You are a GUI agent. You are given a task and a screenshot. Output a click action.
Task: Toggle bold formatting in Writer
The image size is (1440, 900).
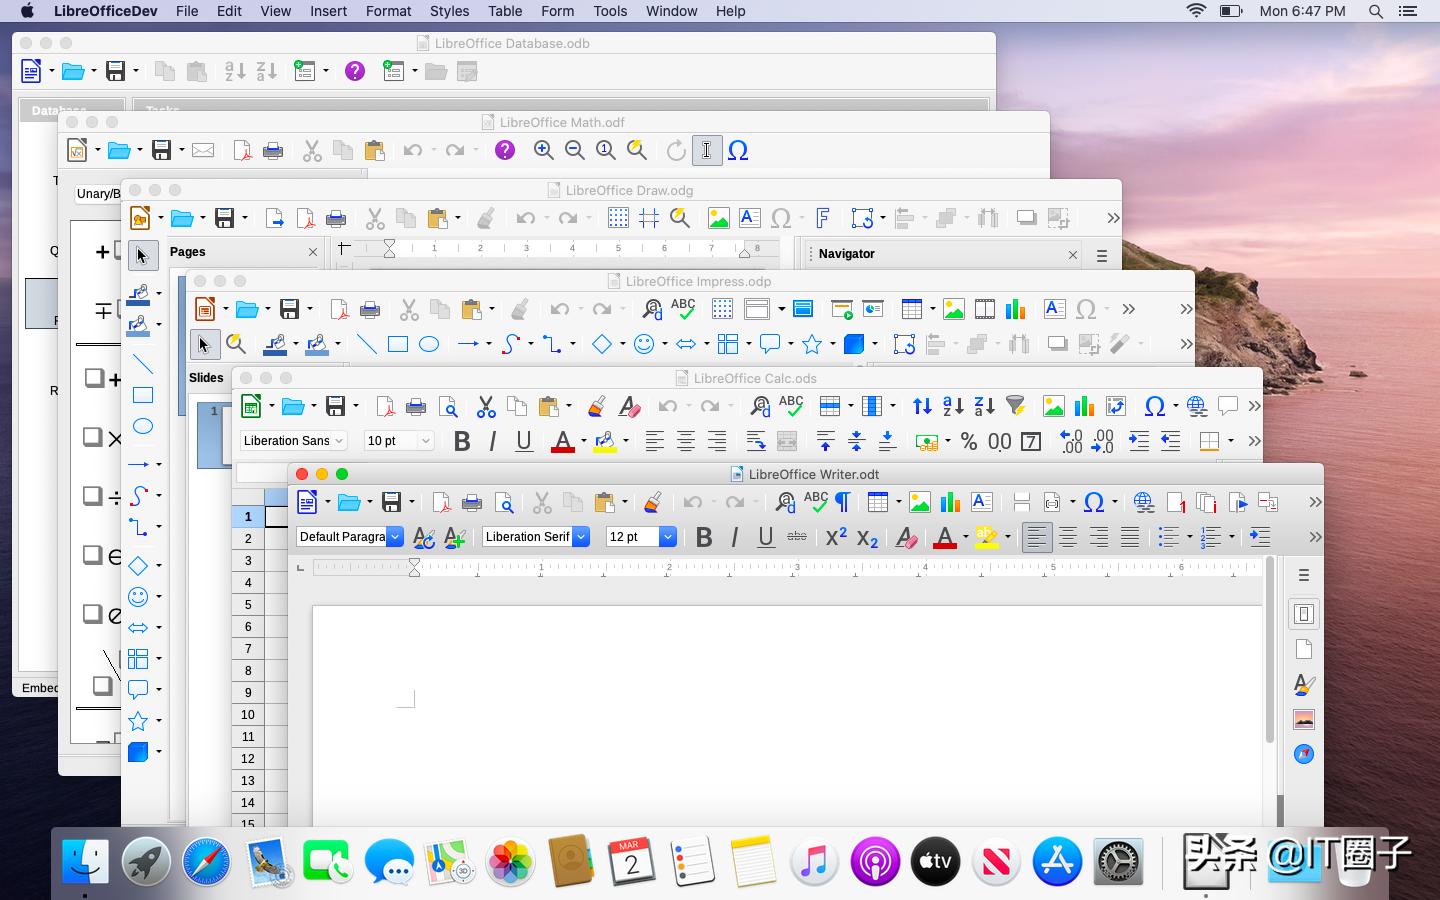[703, 537]
